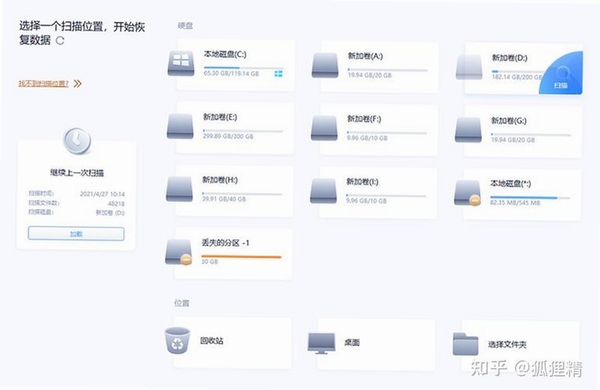Click the orange 丢失的分区 -1 bar
The image size is (600, 390).
241,257
